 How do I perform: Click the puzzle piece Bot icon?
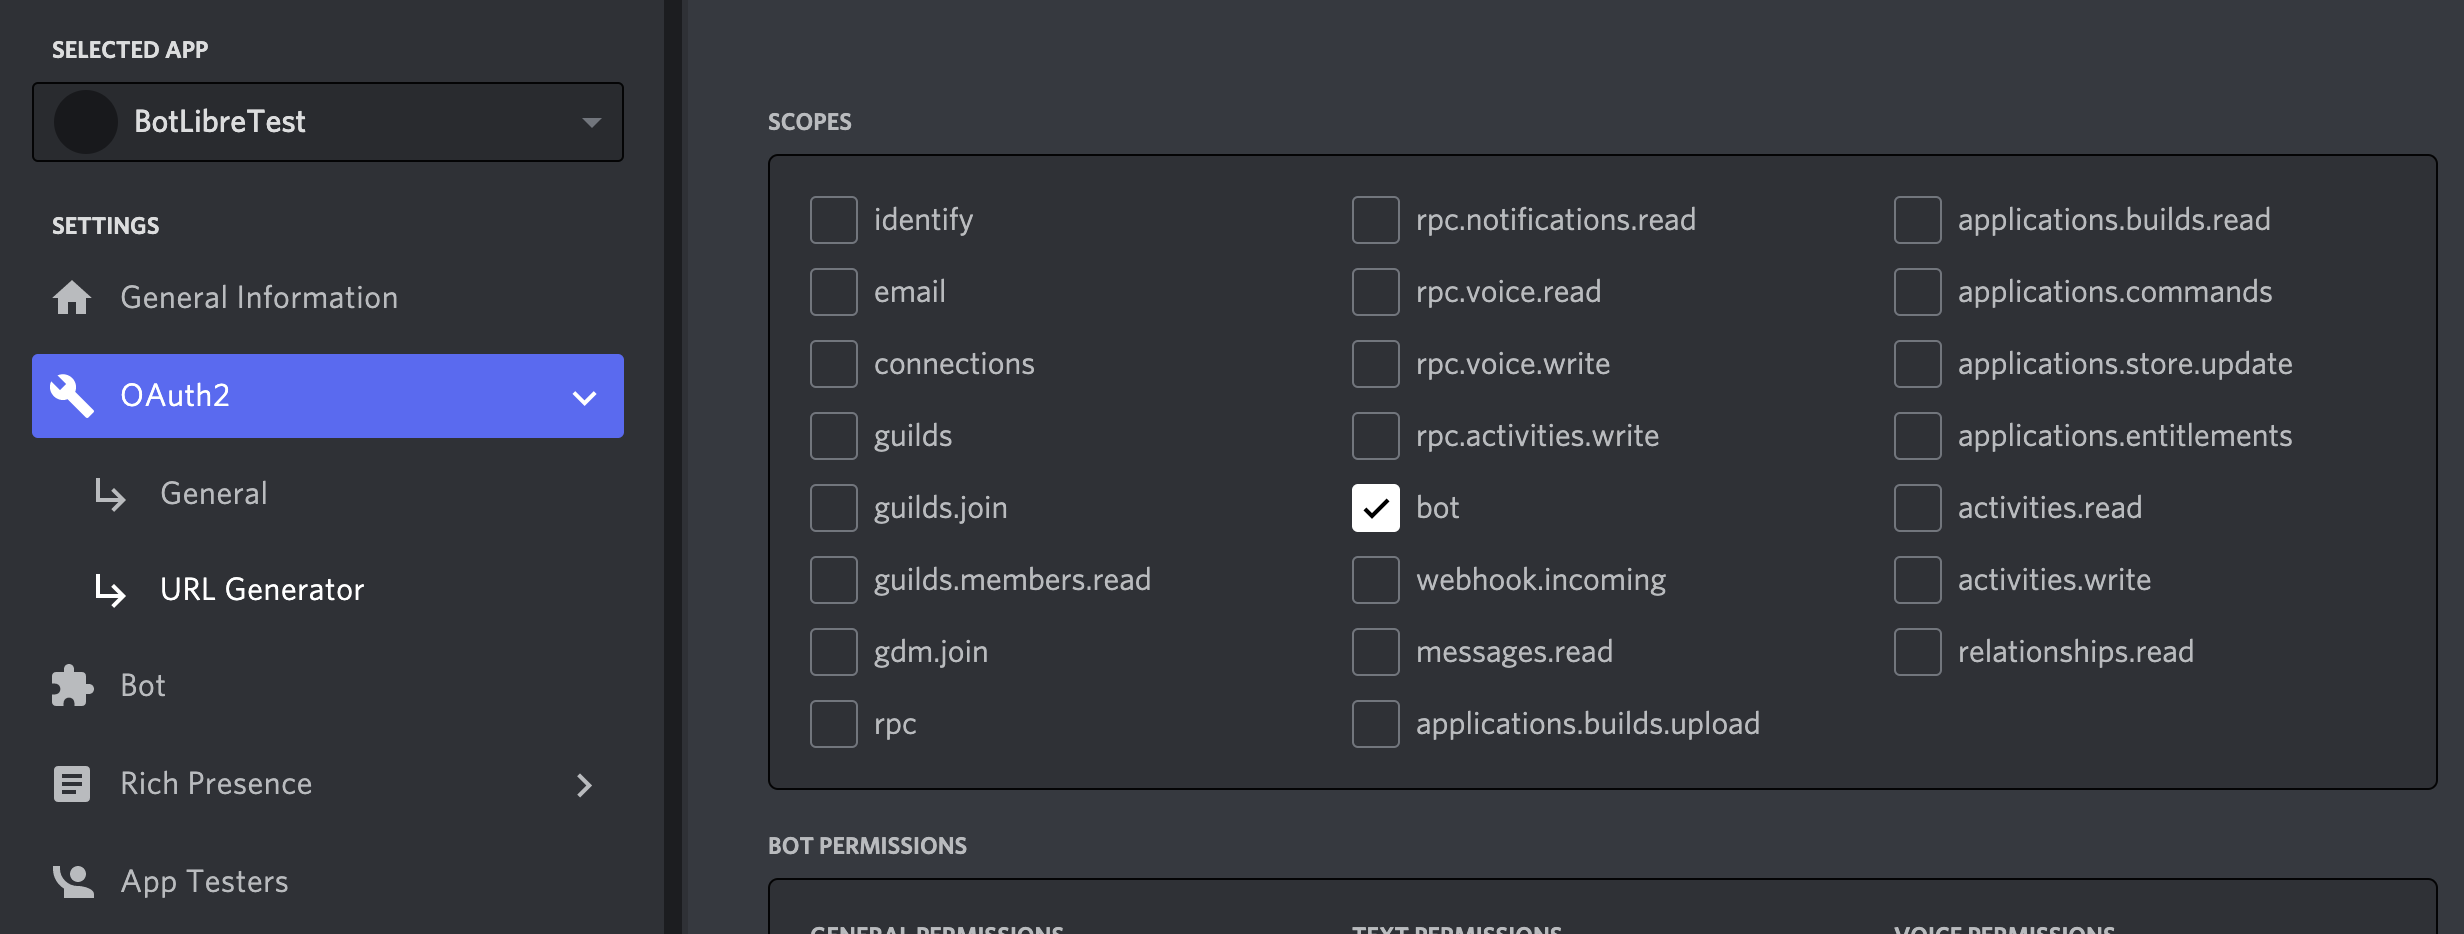pos(72,685)
